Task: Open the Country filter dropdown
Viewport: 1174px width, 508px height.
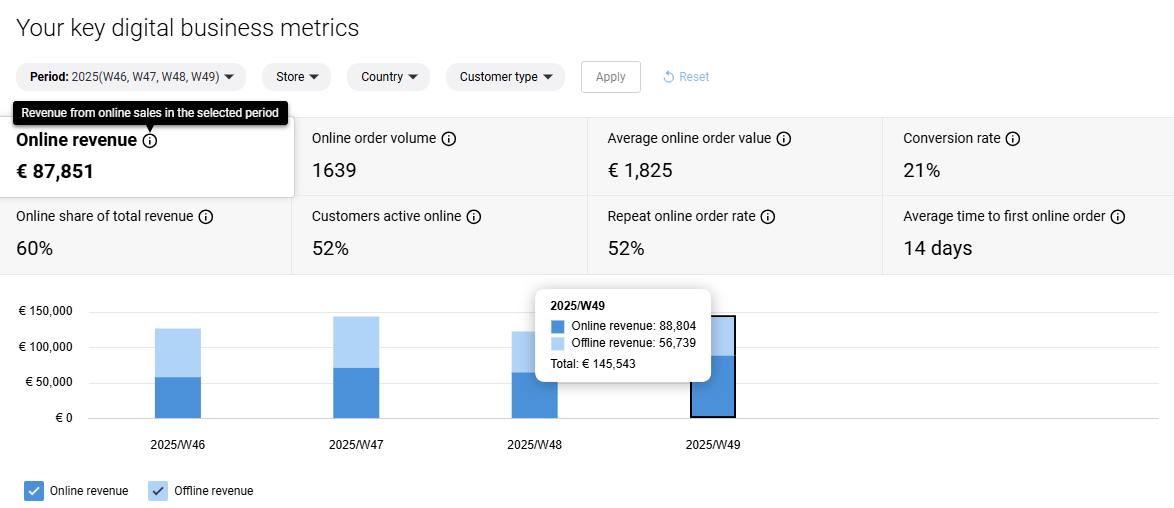Action: tap(388, 77)
